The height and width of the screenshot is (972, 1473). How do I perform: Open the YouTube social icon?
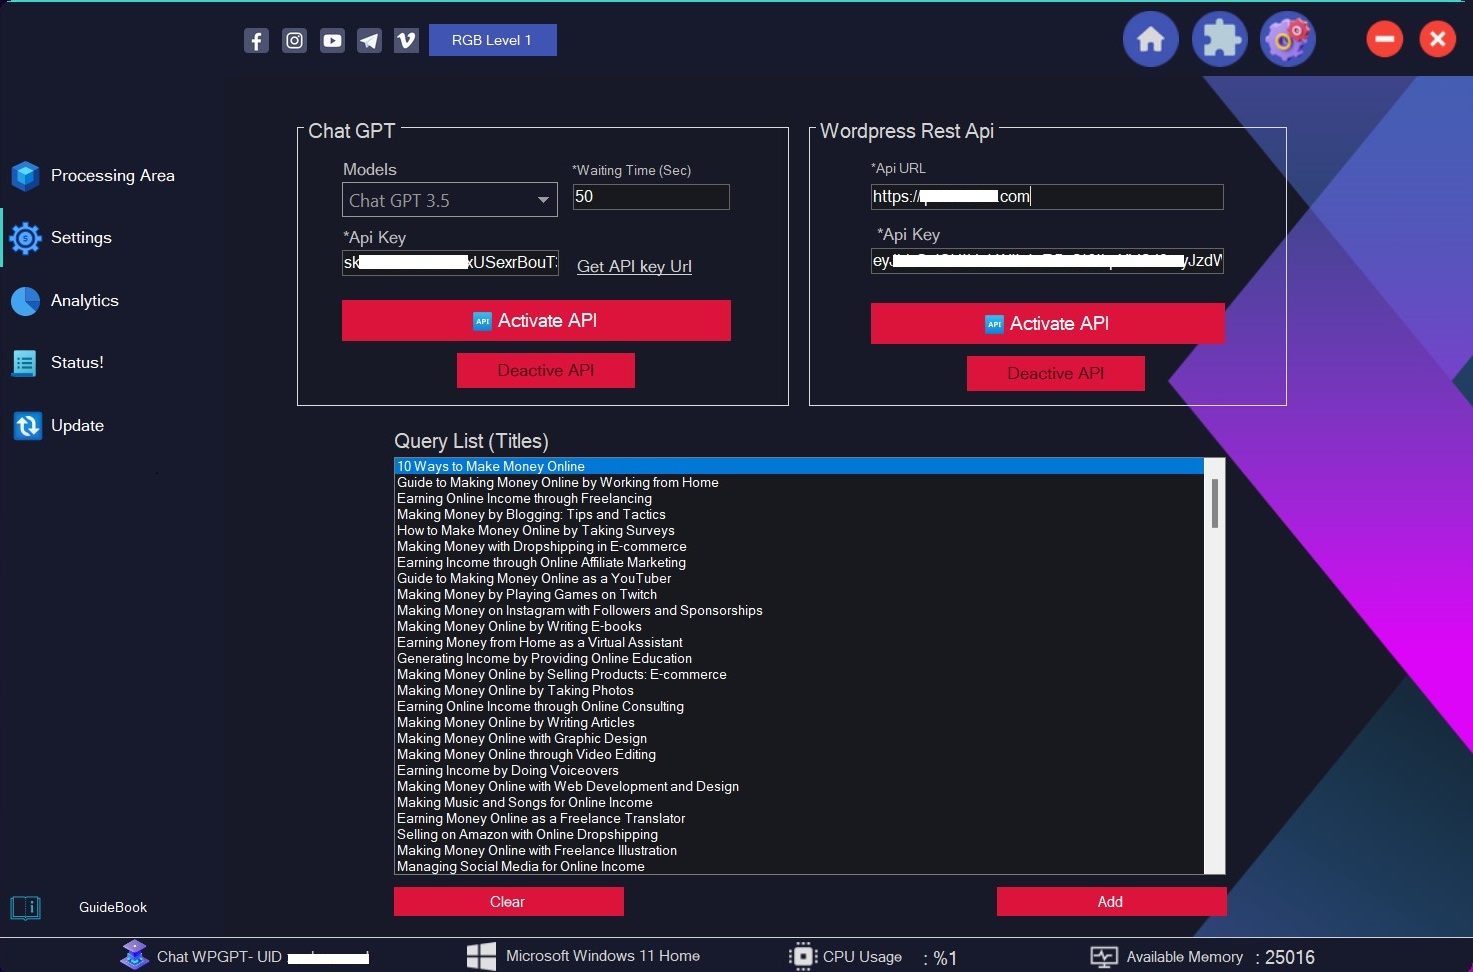coord(332,40)
